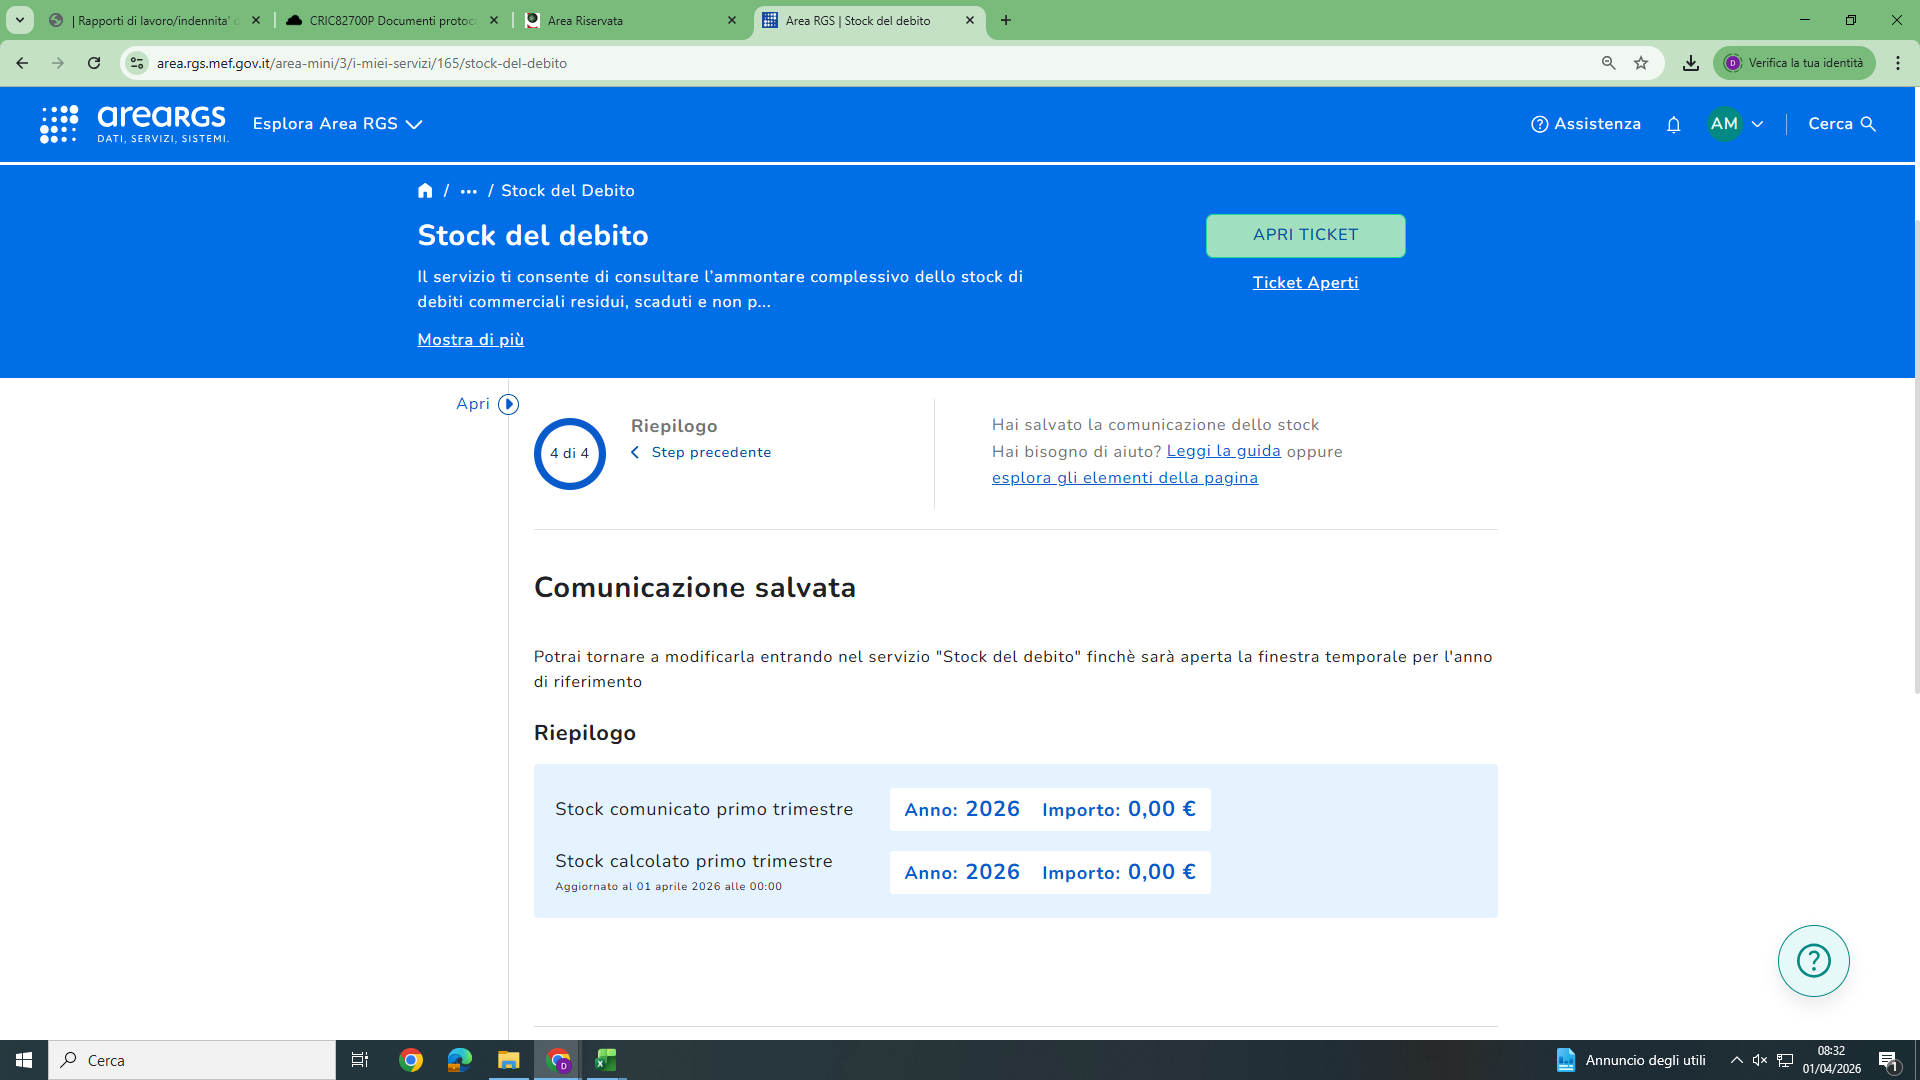The width and height of the screenshot is (1920, 1080).
Task: Open the Ticket Aperti link
Action: pyautogui.click(x=1305, y=283)
